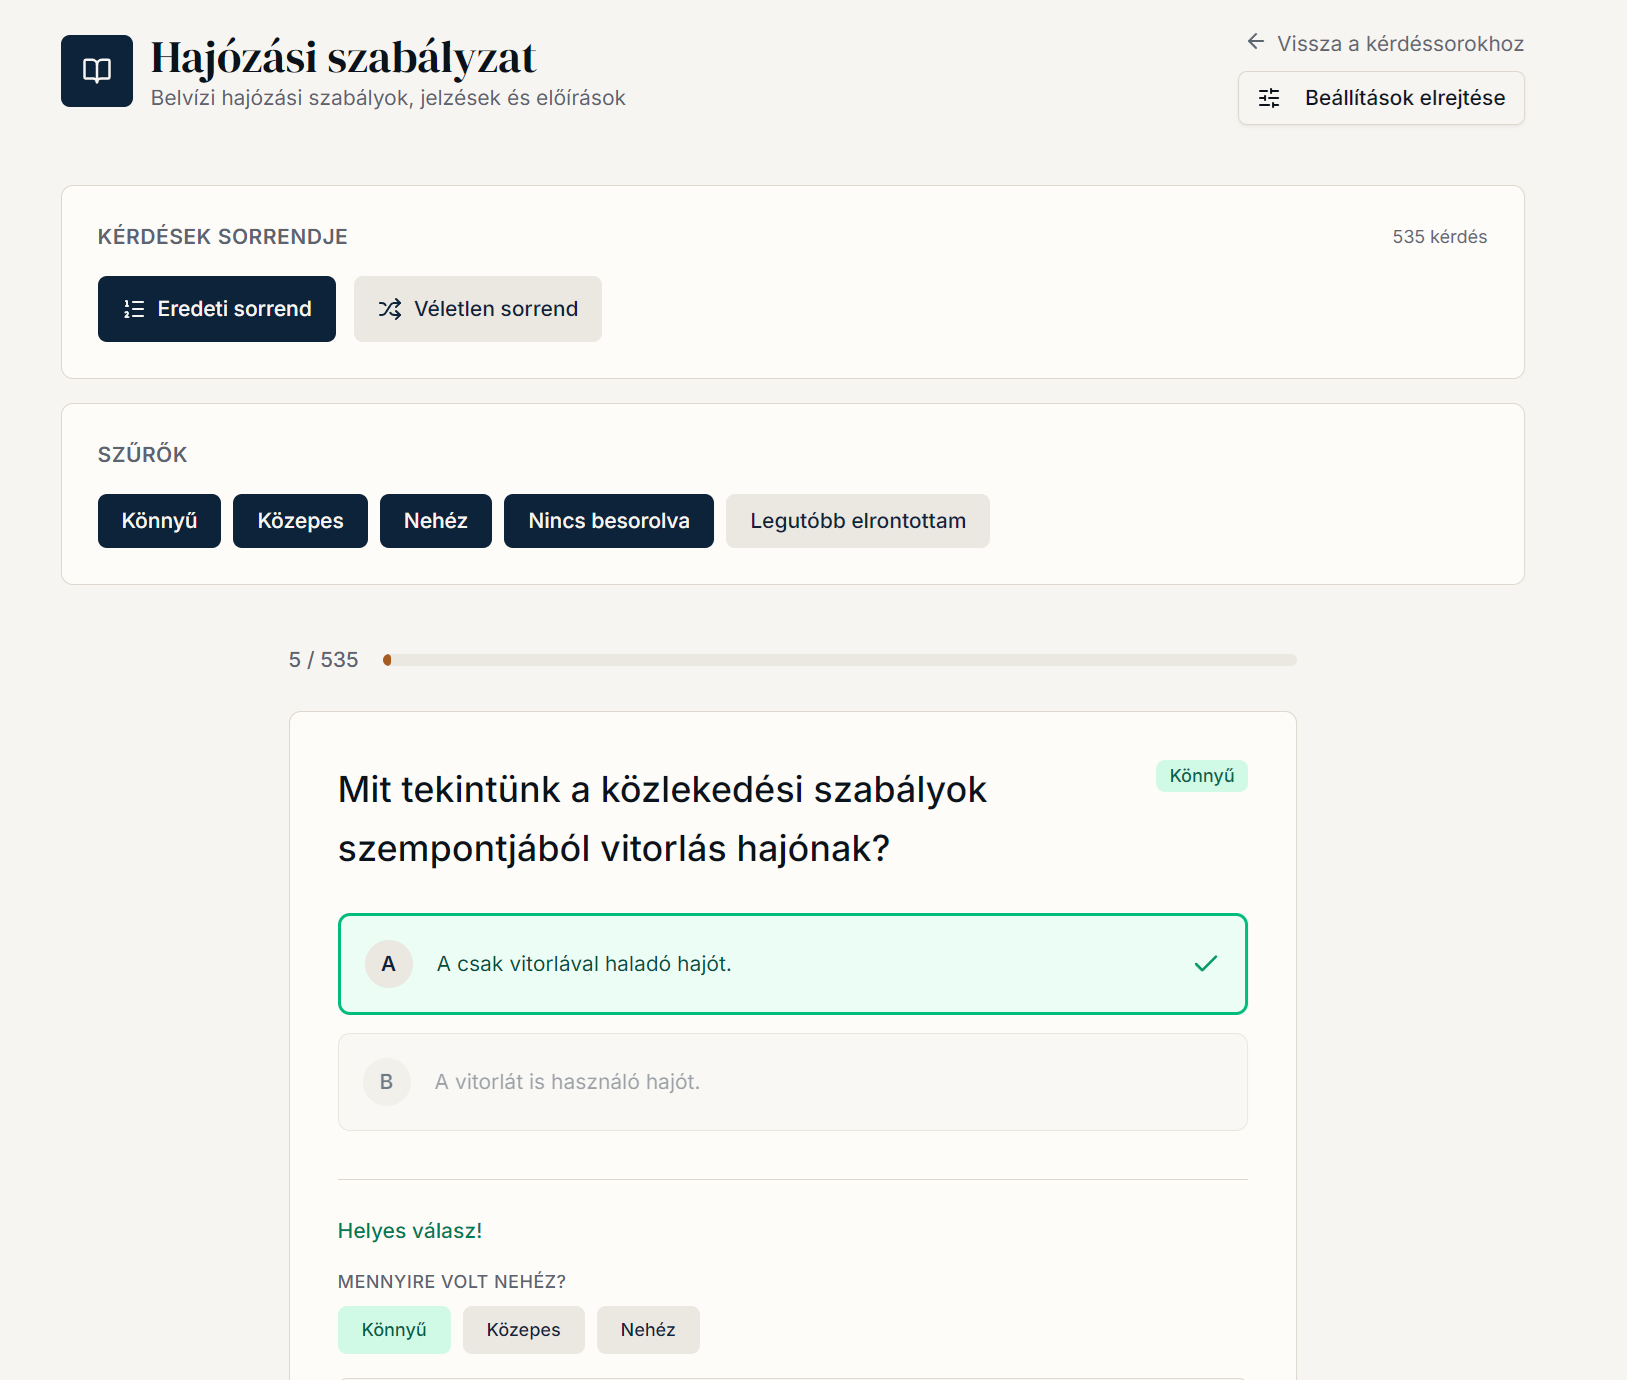Click the back arrow icon near Vissza
Image resolution: width=1627 pixels, height=1380 pixels.
1256,42
